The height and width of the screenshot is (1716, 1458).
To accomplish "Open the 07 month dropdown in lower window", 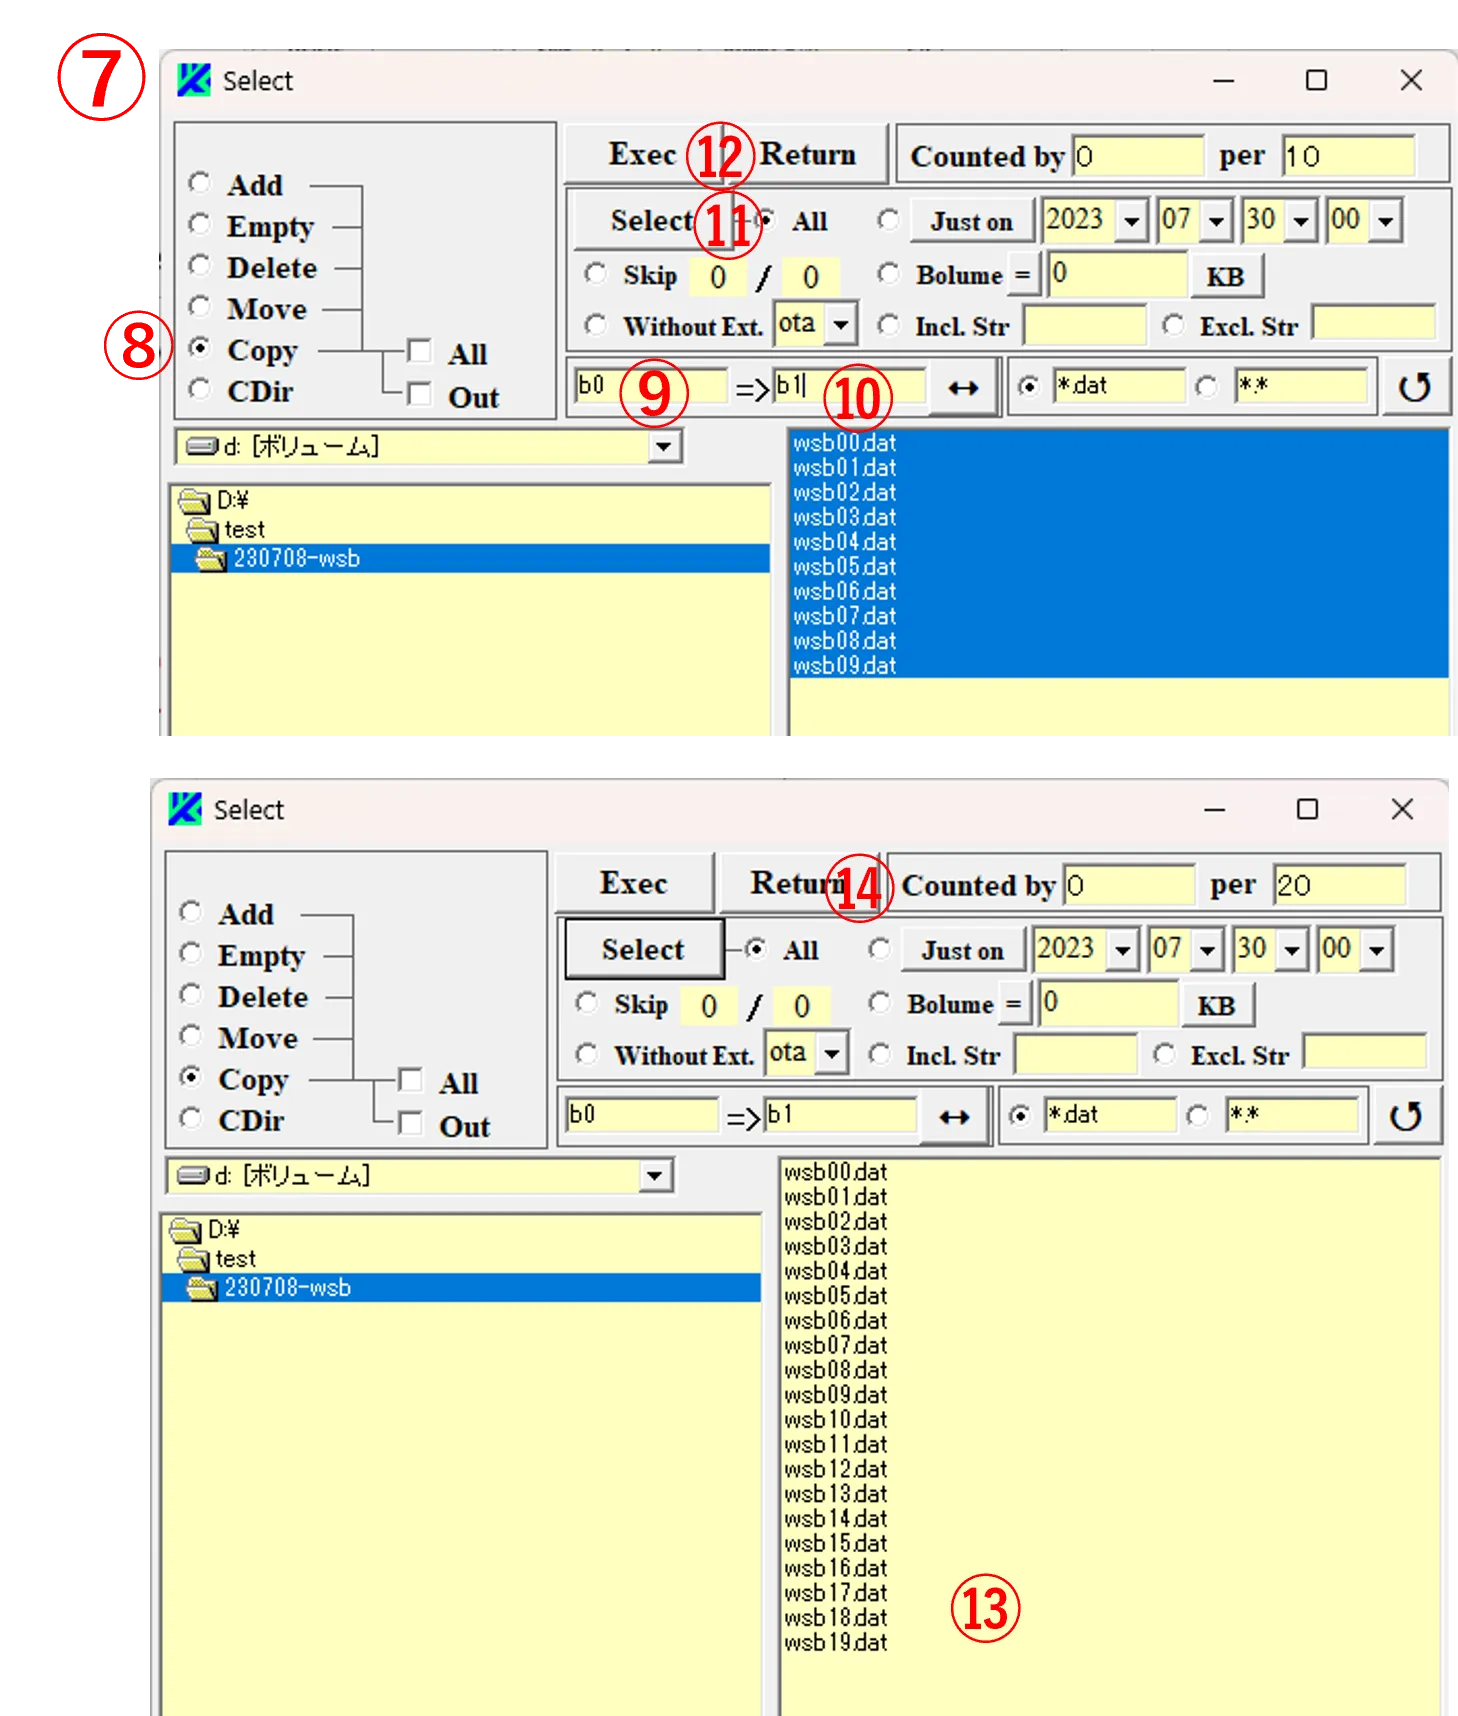I will coord(1207,950).
